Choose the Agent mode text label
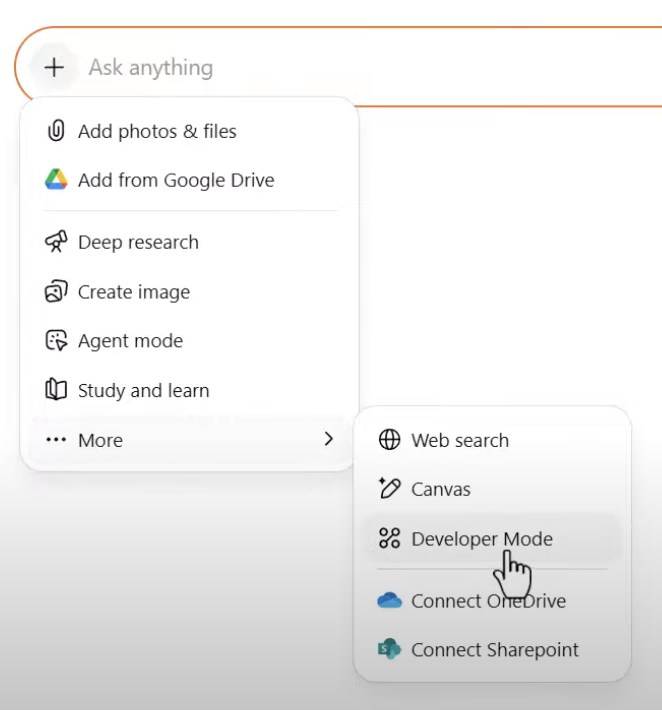662x710 pixels. click(130, 341)
